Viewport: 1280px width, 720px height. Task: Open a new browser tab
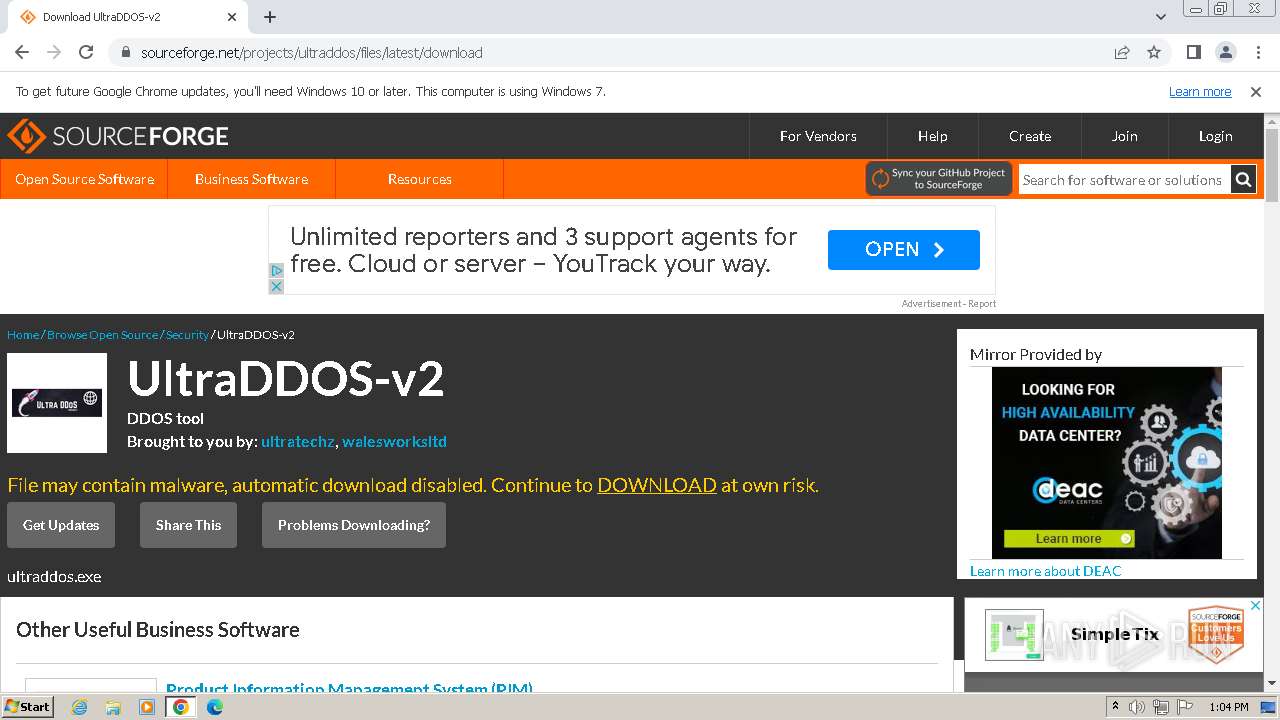270,17
